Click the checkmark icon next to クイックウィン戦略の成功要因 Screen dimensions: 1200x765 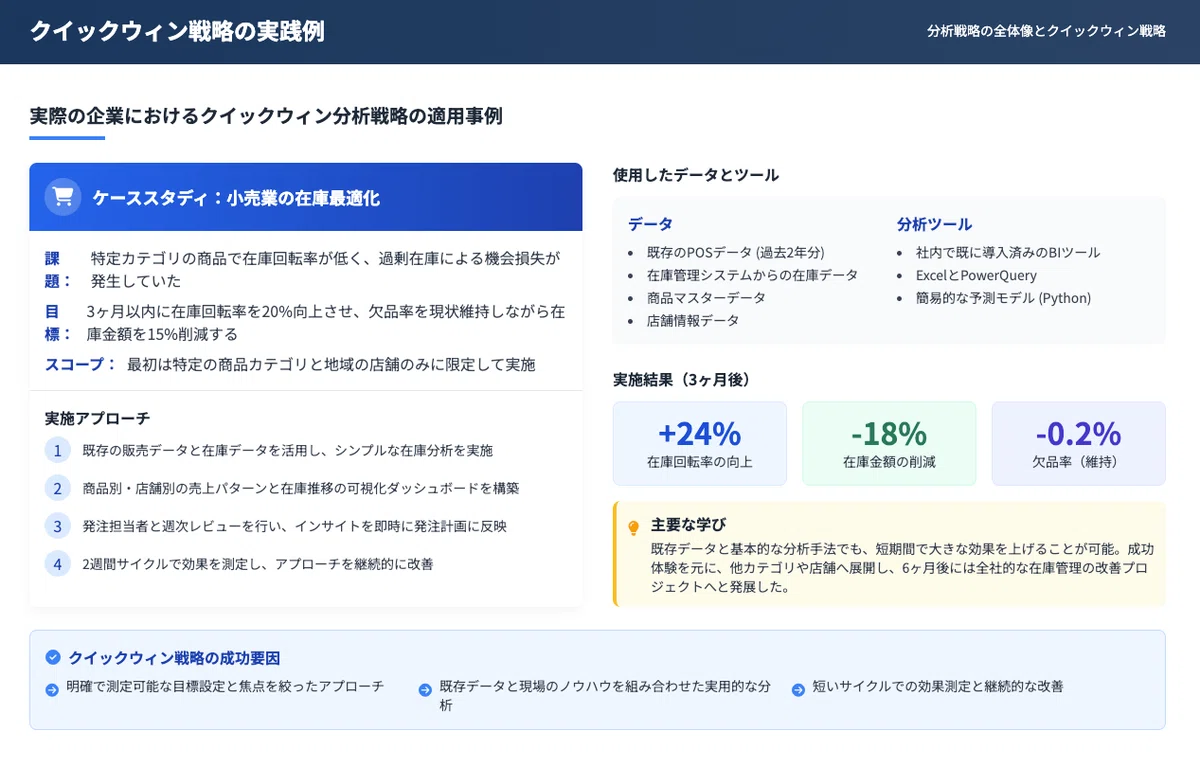click(x=53, y=657)
